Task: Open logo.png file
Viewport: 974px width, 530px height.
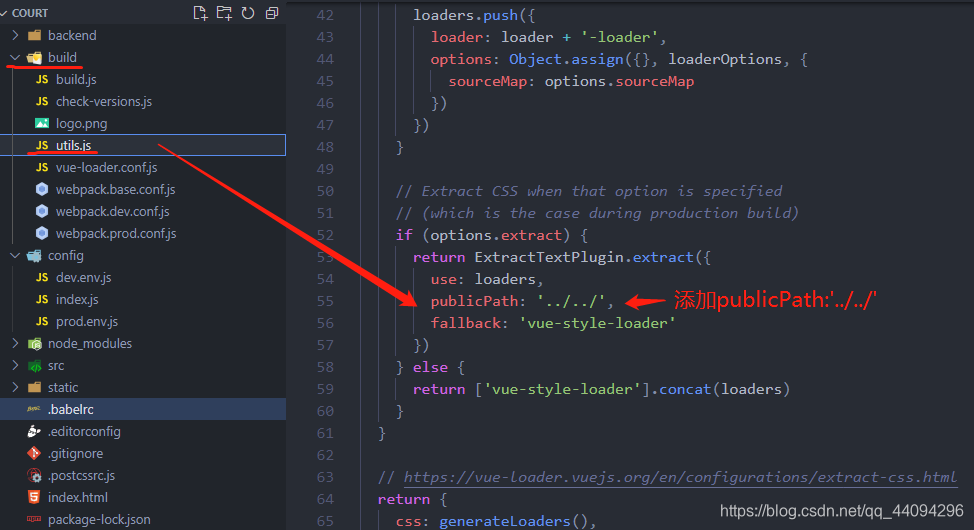Action: 81,124
